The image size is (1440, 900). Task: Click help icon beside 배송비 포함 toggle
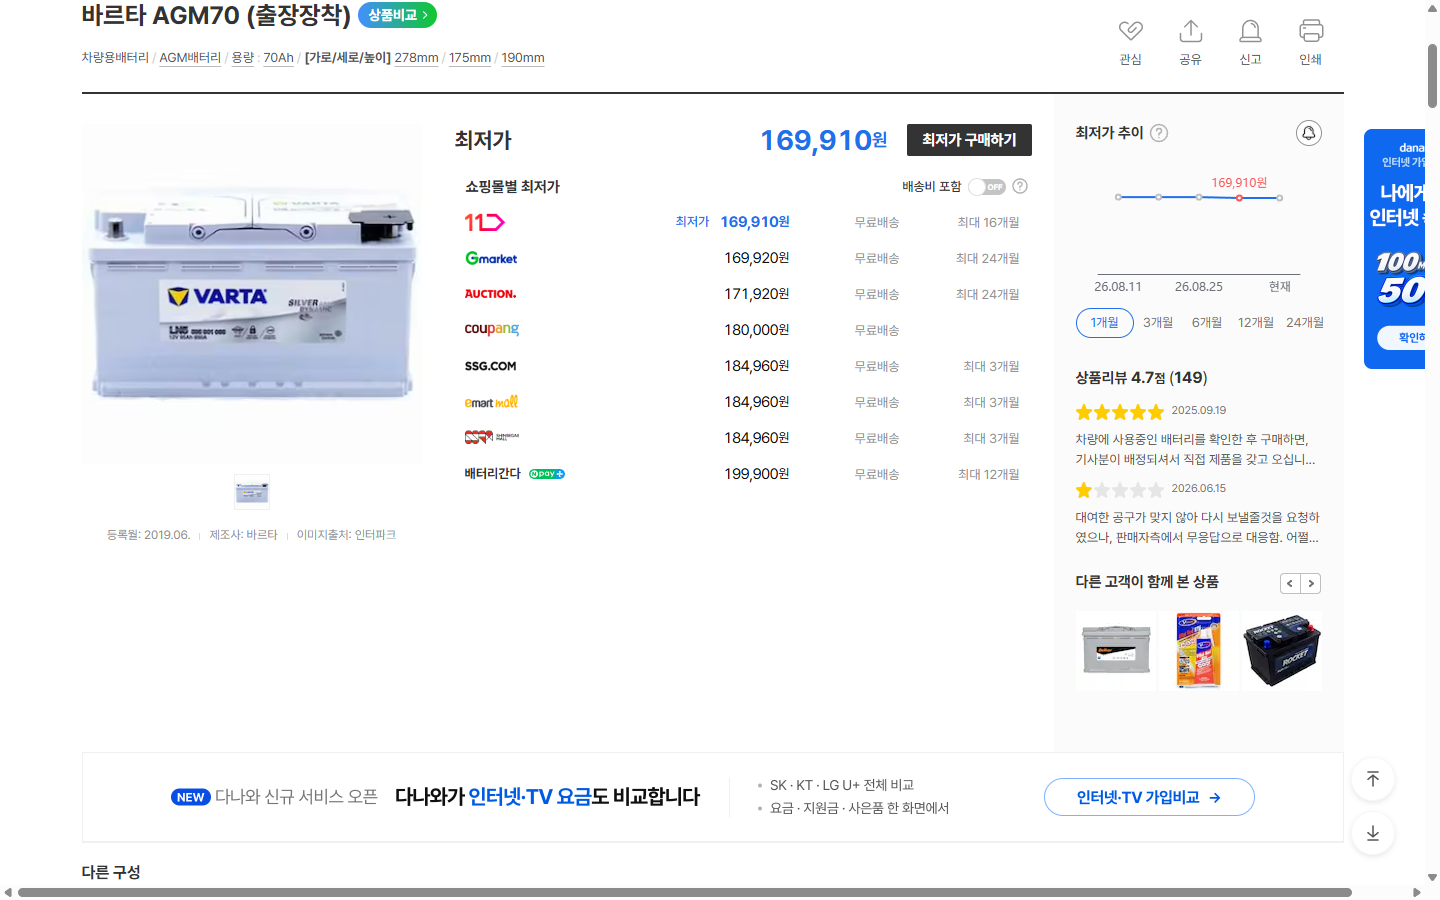coord(1020,186)
